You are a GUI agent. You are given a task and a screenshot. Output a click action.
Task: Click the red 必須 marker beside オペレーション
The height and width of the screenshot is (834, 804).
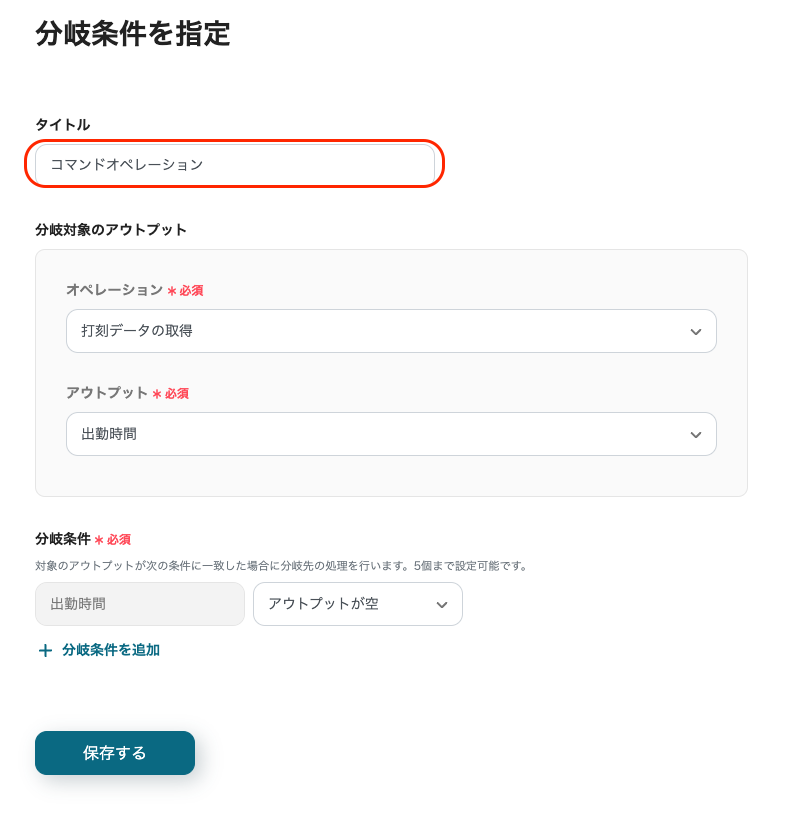coord(190,290)
